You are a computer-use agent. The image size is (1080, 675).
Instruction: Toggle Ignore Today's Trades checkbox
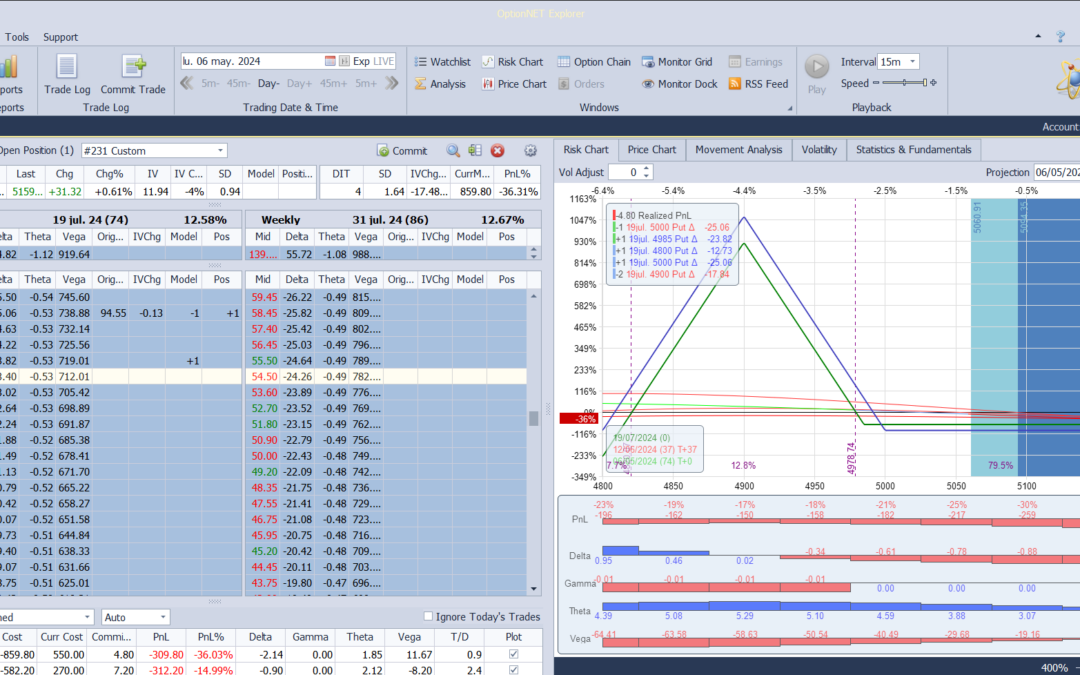pyautogui.click(x=428, y=616)
